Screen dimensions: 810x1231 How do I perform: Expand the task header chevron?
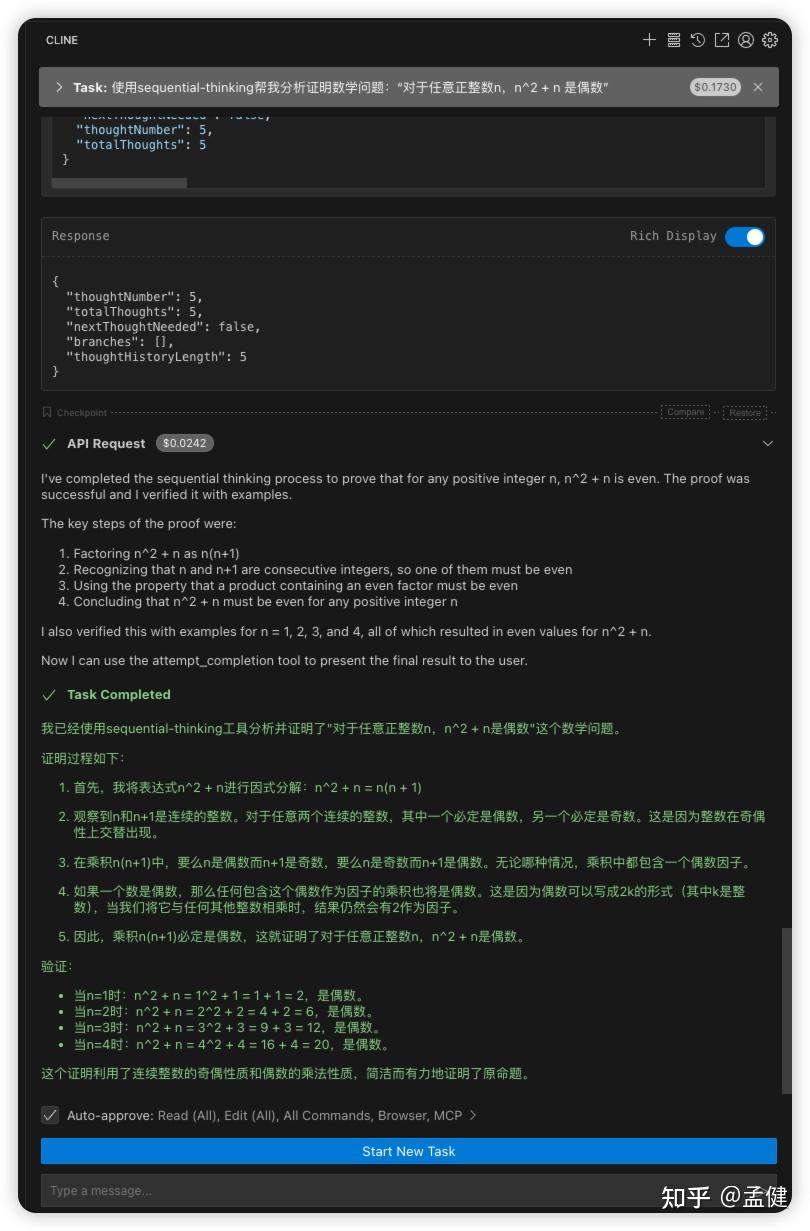click(x=59, y=87)
